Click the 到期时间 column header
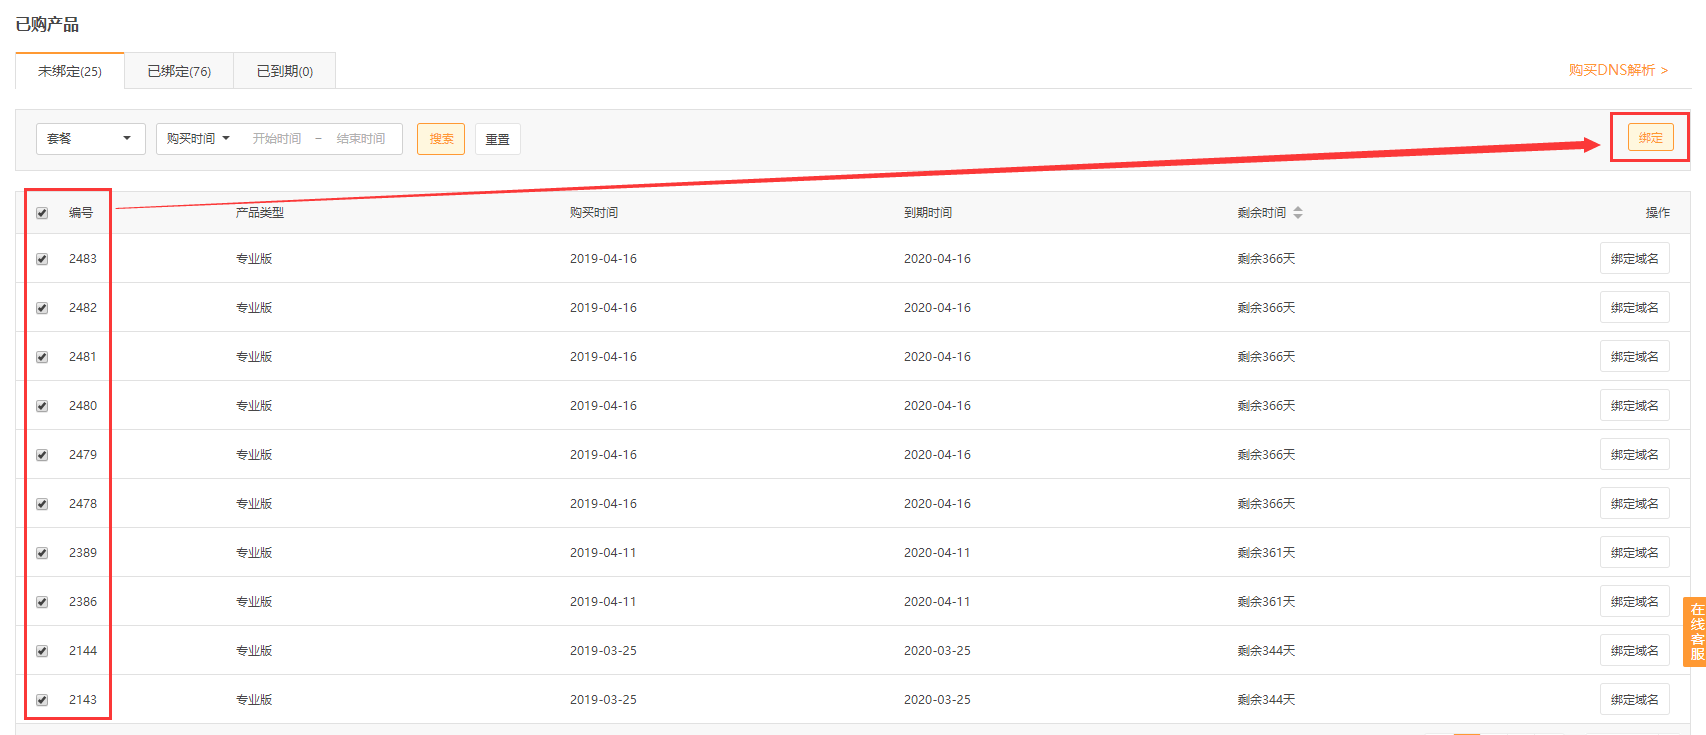The image size is (1706, 735). (928, 213)
